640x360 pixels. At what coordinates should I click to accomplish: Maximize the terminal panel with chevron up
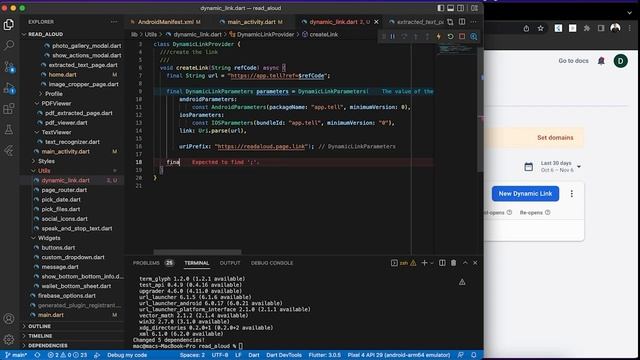click(x=465, y=263)
